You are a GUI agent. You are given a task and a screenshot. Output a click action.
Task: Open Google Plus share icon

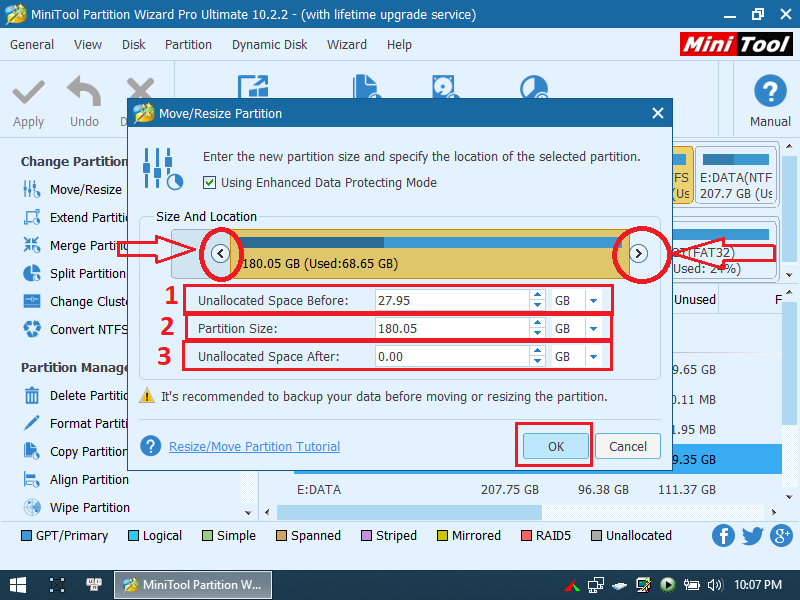click(781, 536)
